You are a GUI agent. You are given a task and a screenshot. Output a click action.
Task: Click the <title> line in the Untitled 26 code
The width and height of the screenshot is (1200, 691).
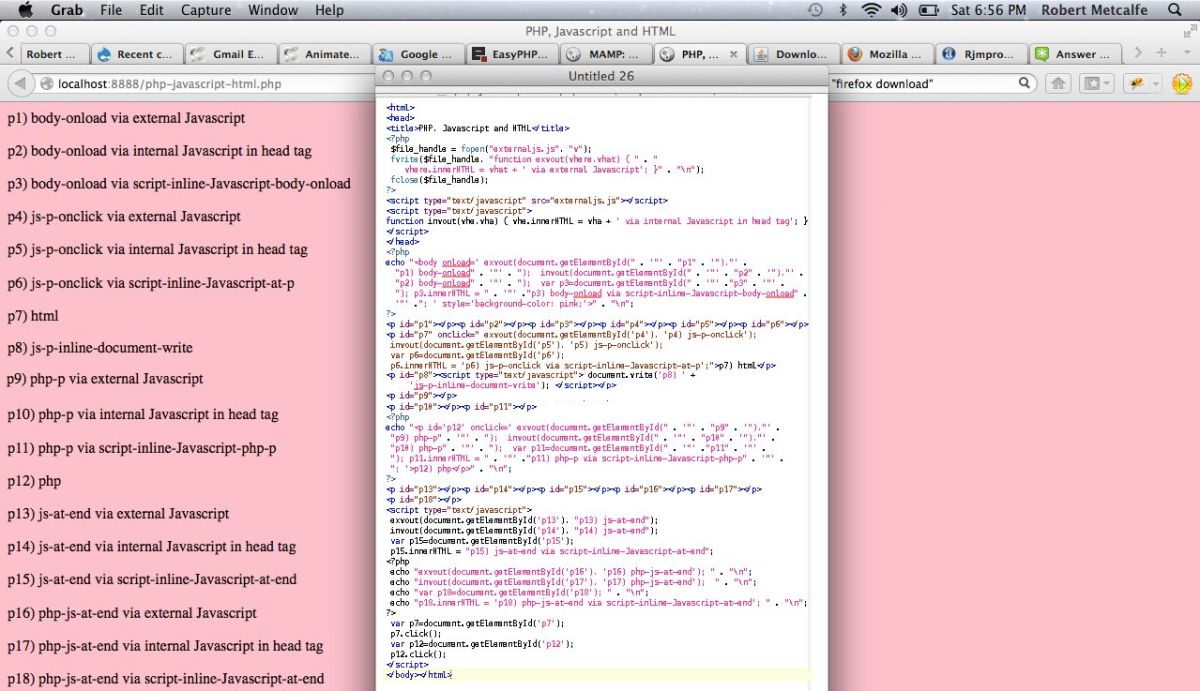[x=478, y=128]
